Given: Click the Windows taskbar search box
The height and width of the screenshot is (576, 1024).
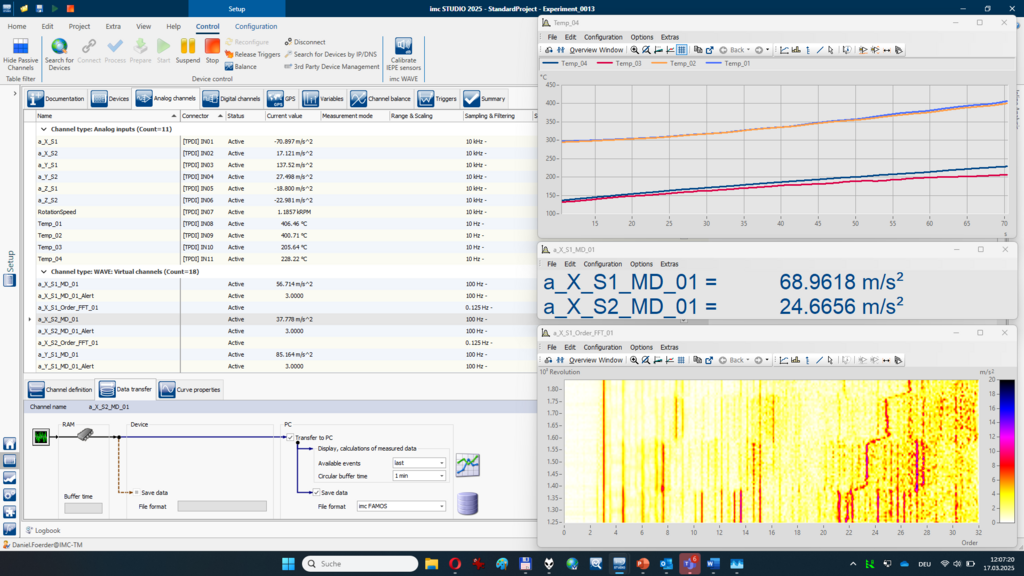Looking at the screenshot, I should (360, 564).
